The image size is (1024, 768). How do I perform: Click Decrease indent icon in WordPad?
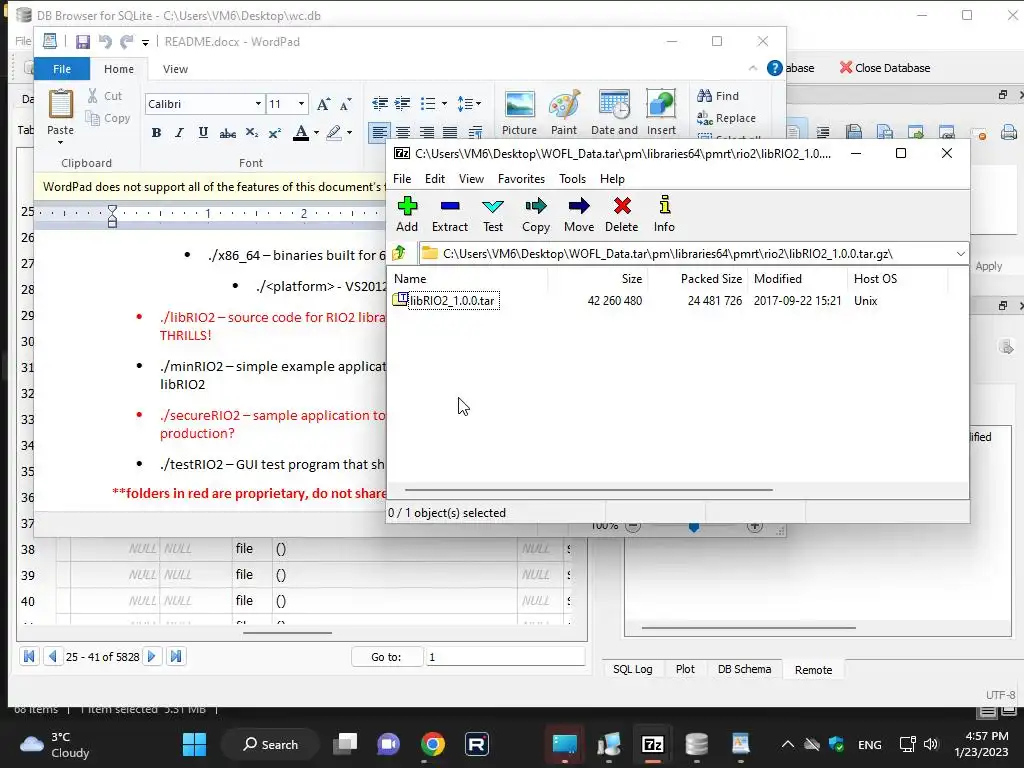[x=380, y=103]
